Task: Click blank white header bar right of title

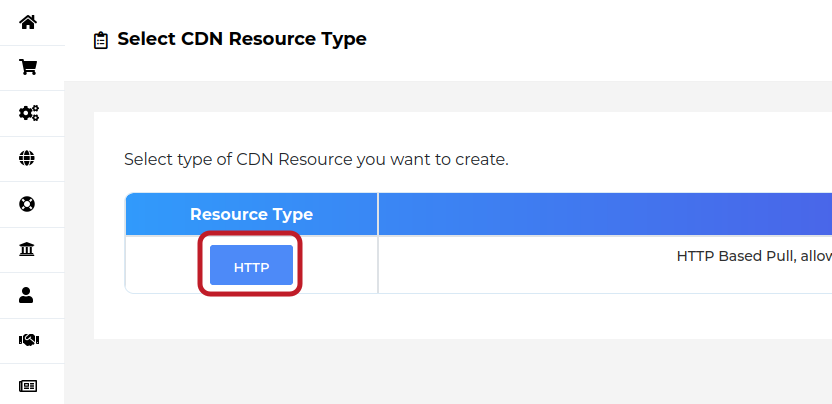Action: [600, 40]
